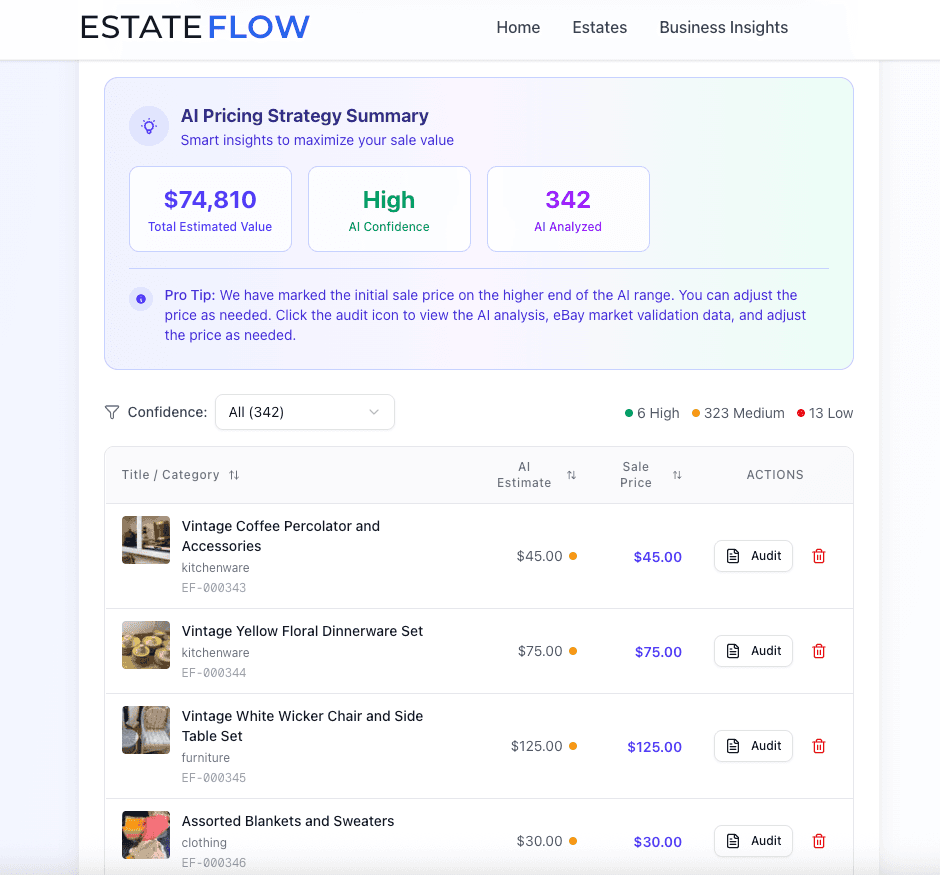Click the funnel filter icon near Confidence
This screenshot has height=875, width=940.
click(111, 412)
